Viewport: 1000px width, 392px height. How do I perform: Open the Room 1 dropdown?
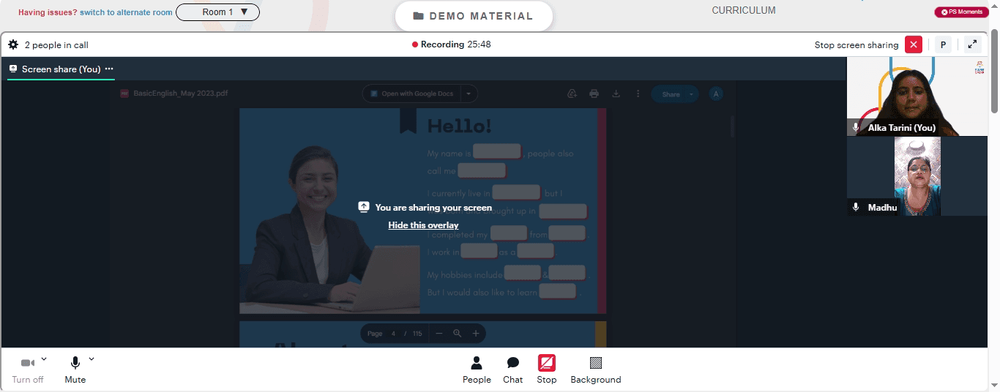(x=217, y=12)
